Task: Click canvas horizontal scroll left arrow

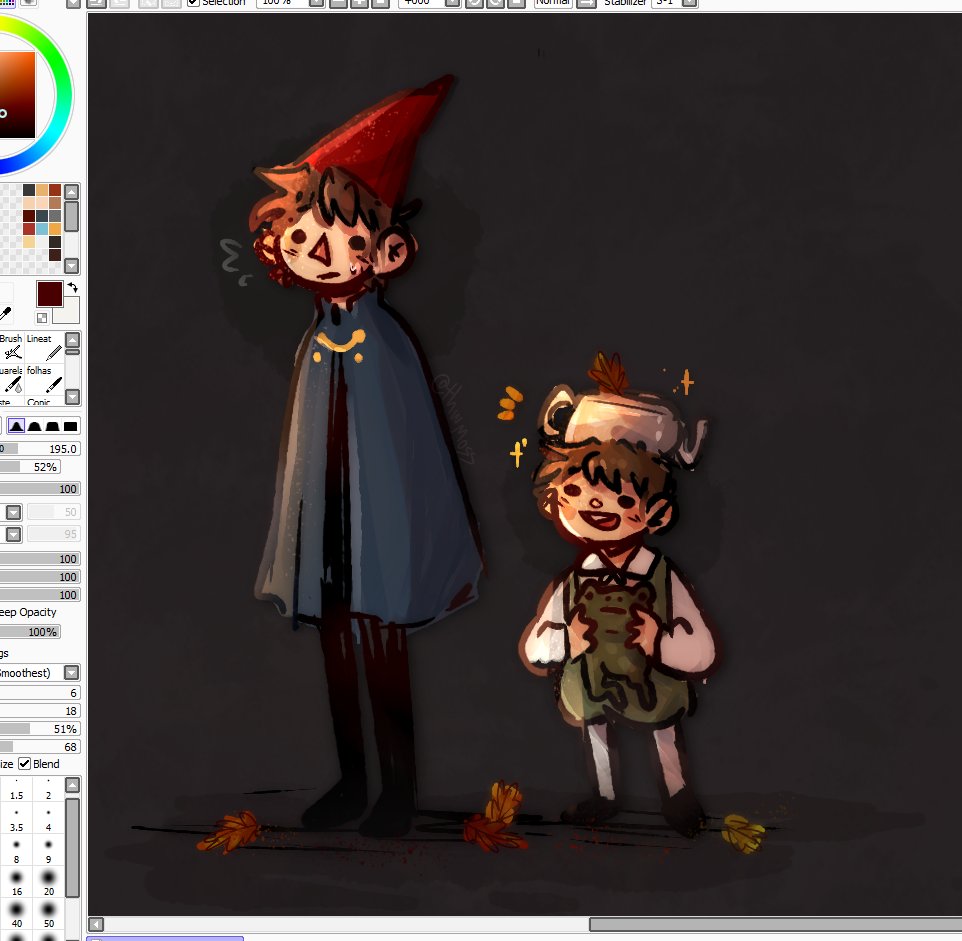Action: (x=96, y=924)
